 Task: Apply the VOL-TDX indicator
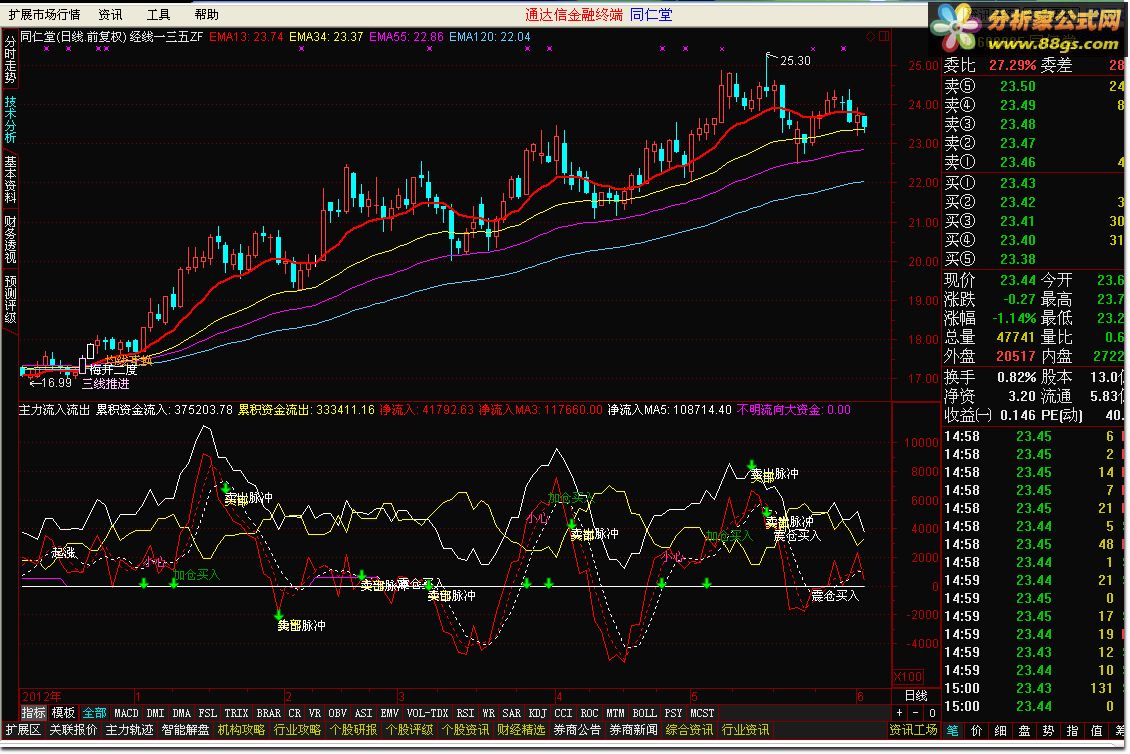click(427, 713)
